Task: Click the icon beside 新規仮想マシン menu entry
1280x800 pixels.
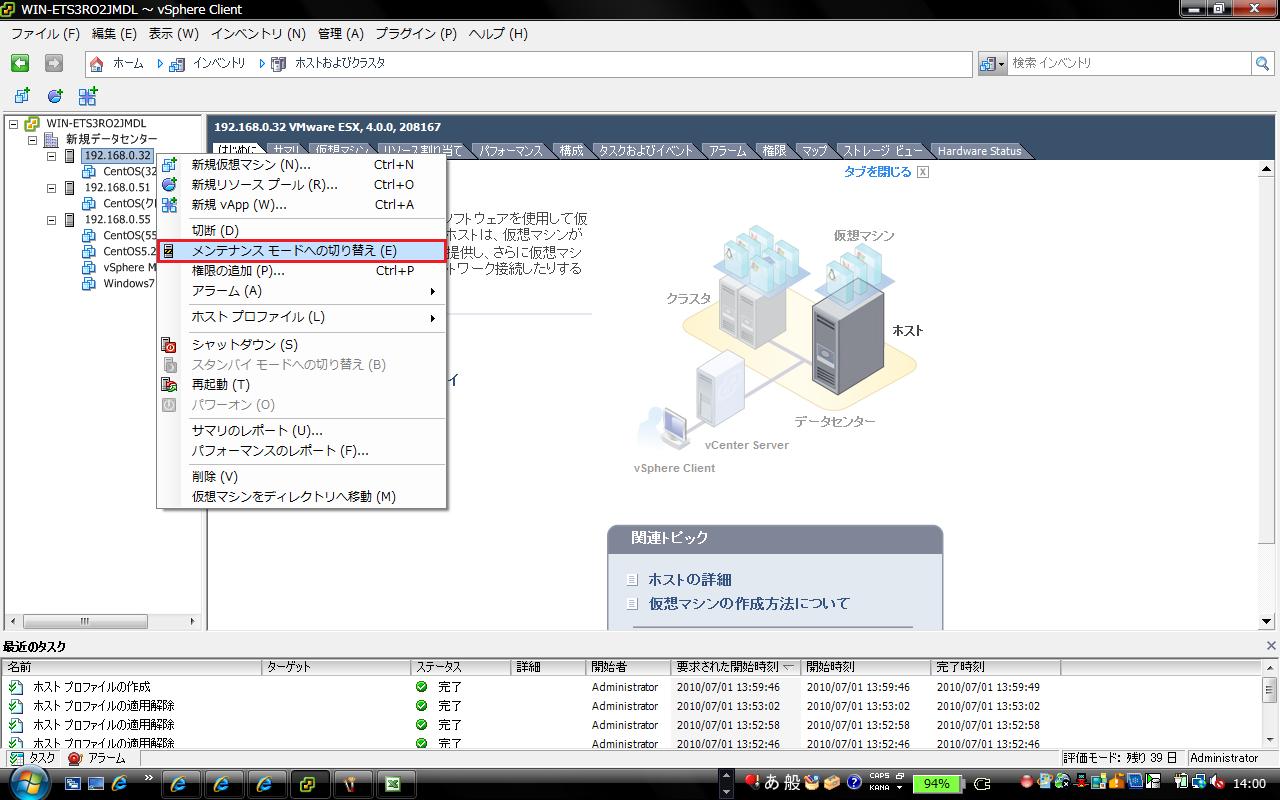Action: pos(170,165)
